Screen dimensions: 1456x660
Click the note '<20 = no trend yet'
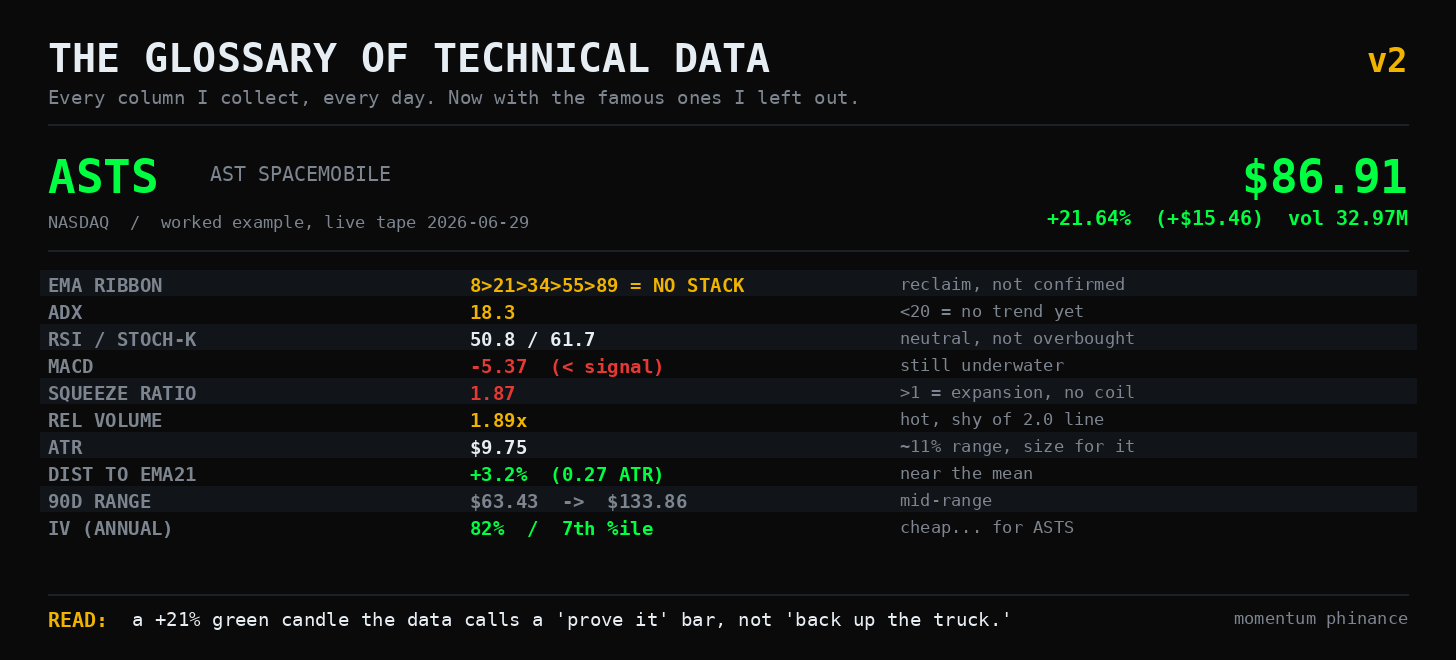992,312
